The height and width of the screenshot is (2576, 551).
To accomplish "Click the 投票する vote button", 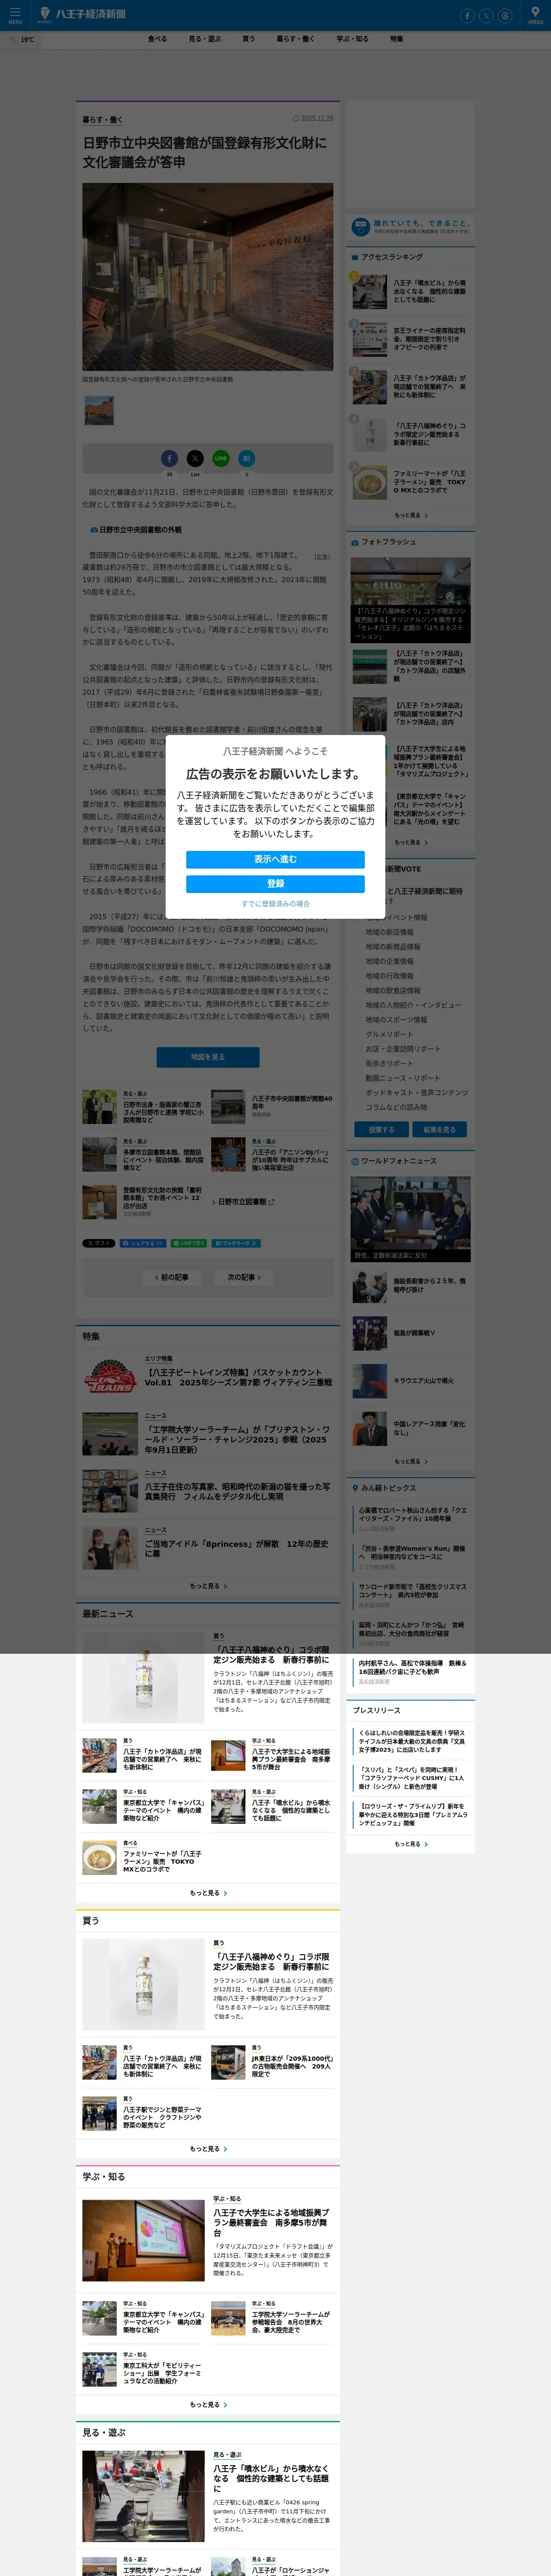I will [382, 1130].
